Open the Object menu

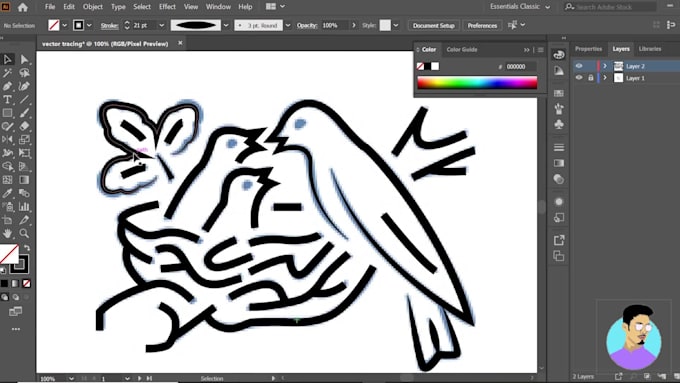pos(93,7)
